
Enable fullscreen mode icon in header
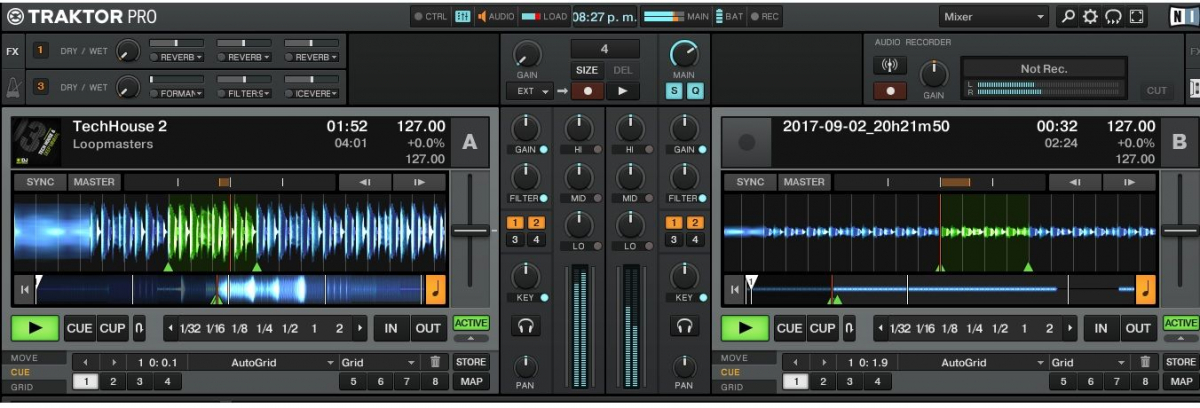(1136, 17)
